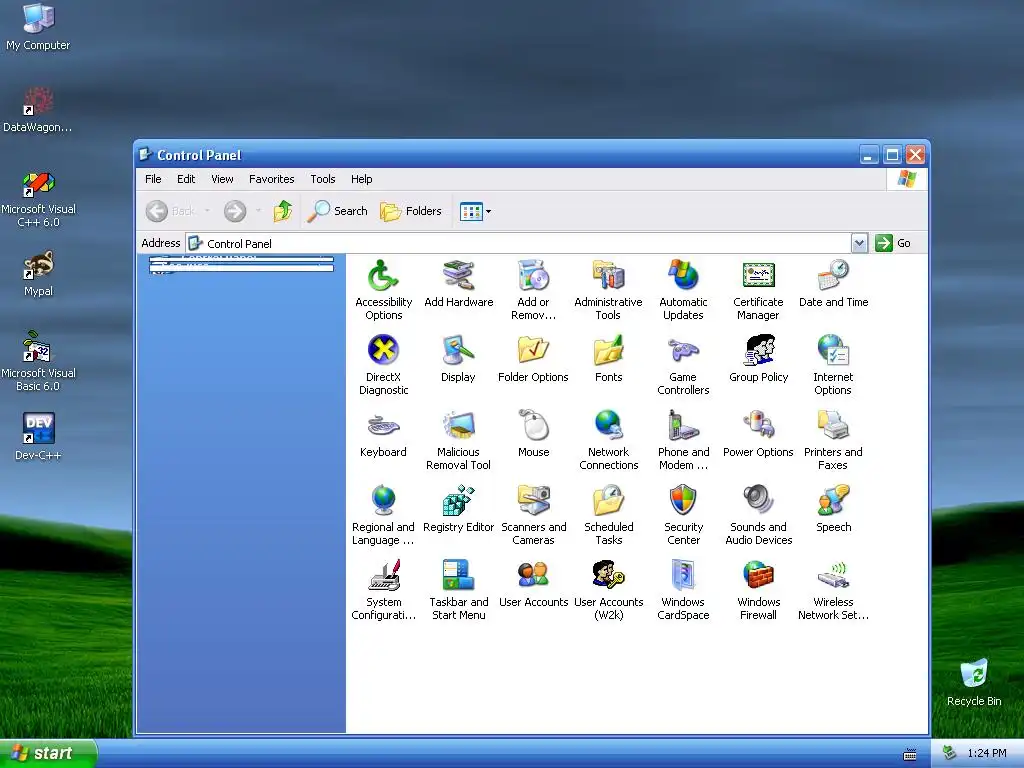Open the Help menu
1024x768 pixels.
pos(361,179)
